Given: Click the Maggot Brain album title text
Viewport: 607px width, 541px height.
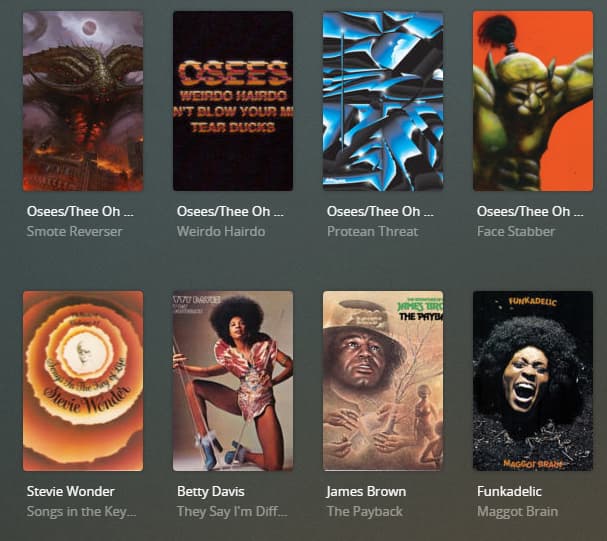Looking at the screenshot, I should coord(518,512).
